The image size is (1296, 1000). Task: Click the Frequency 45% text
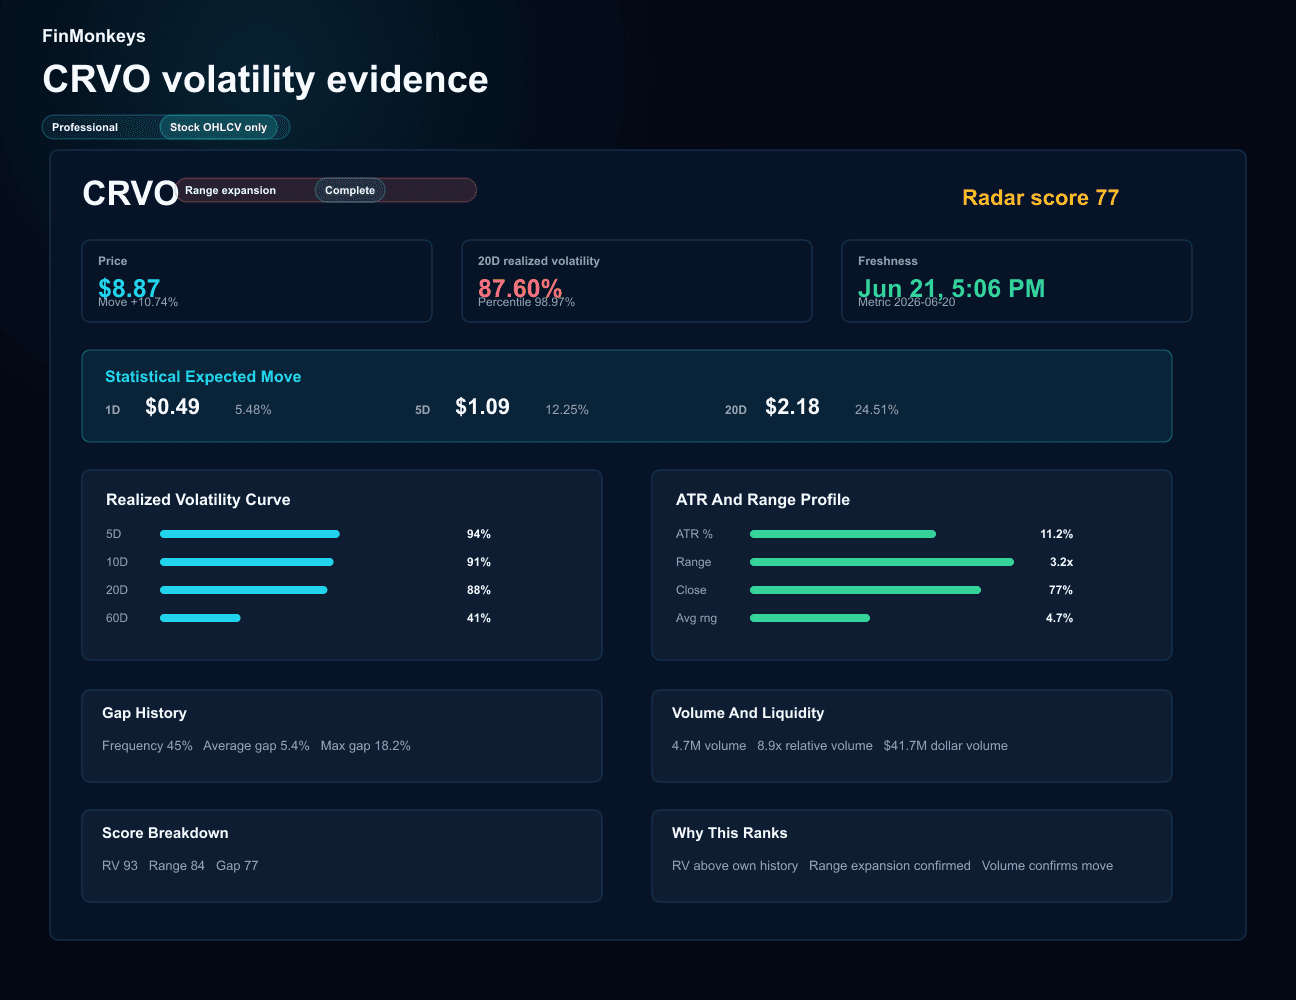point(147,746)
